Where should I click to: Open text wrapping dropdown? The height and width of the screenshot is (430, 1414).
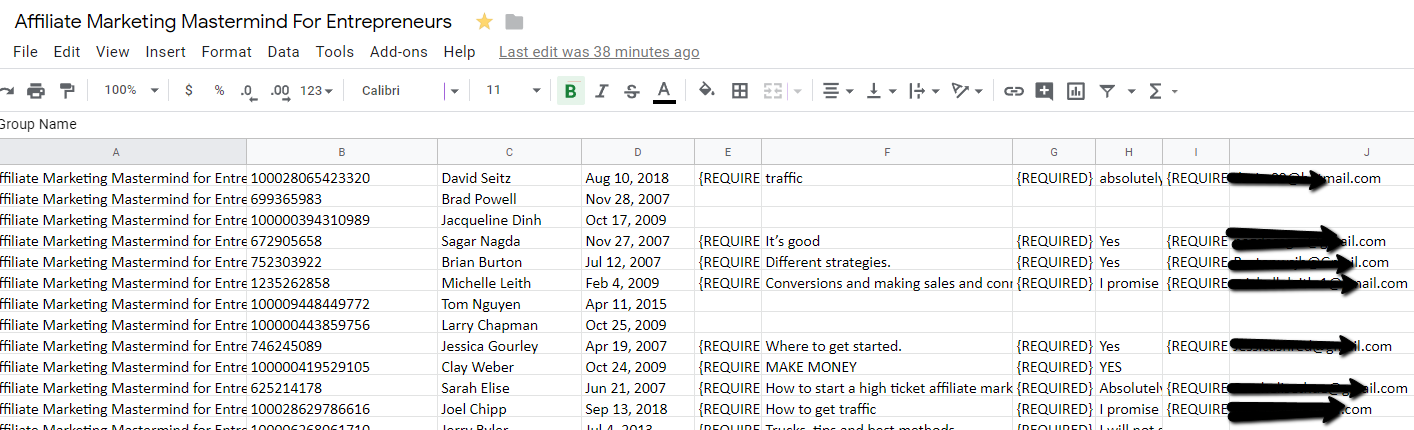(x=922, y=91)
